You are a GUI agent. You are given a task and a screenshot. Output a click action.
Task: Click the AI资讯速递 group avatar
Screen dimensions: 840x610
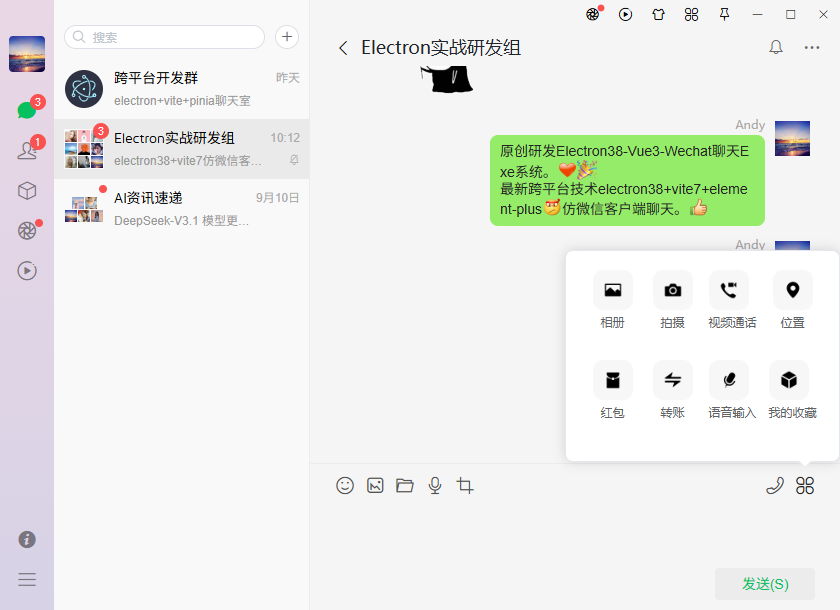(x=84, y=209)
